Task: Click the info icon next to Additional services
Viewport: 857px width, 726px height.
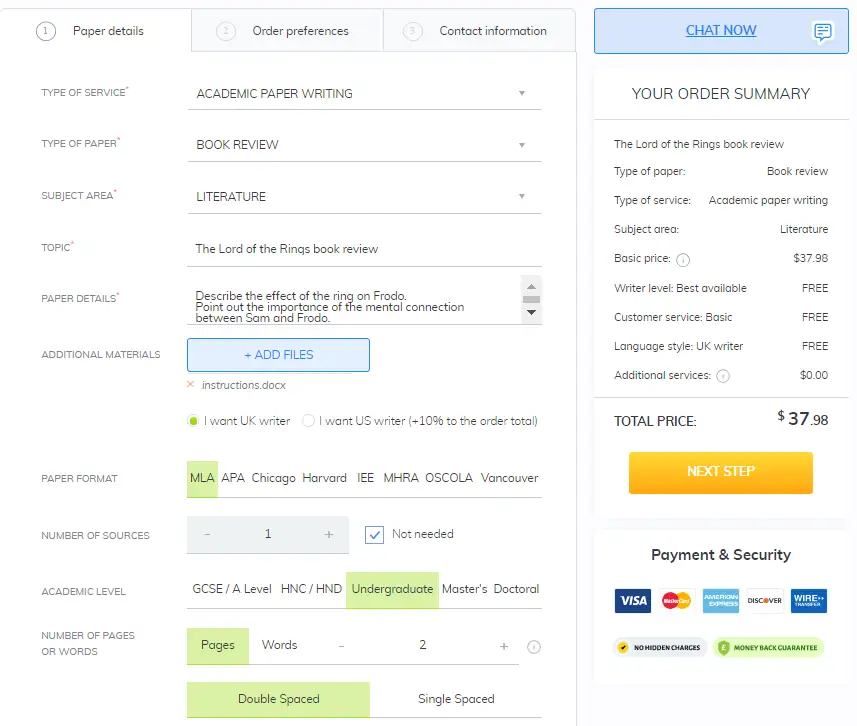Action: click(x=722, y=375)
